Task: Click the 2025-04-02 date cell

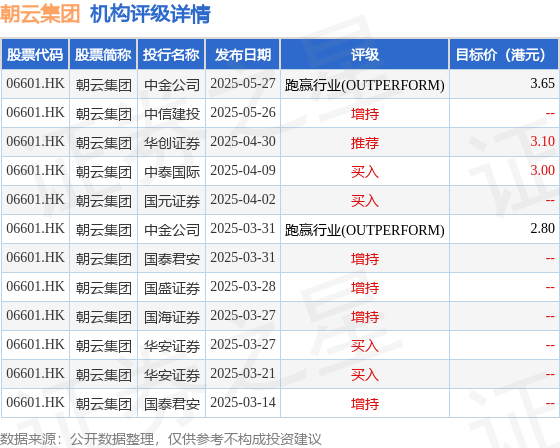Action: pos(243,199)
